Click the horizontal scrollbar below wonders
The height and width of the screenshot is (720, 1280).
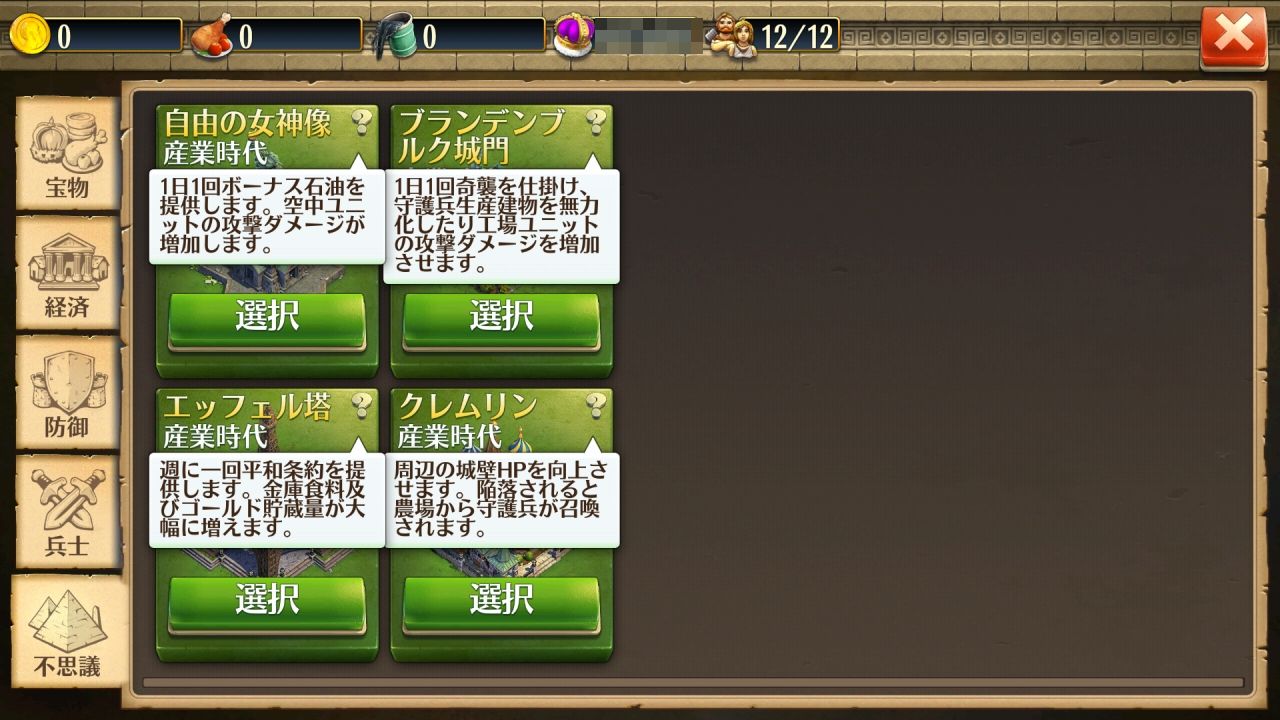coord(693,683)
